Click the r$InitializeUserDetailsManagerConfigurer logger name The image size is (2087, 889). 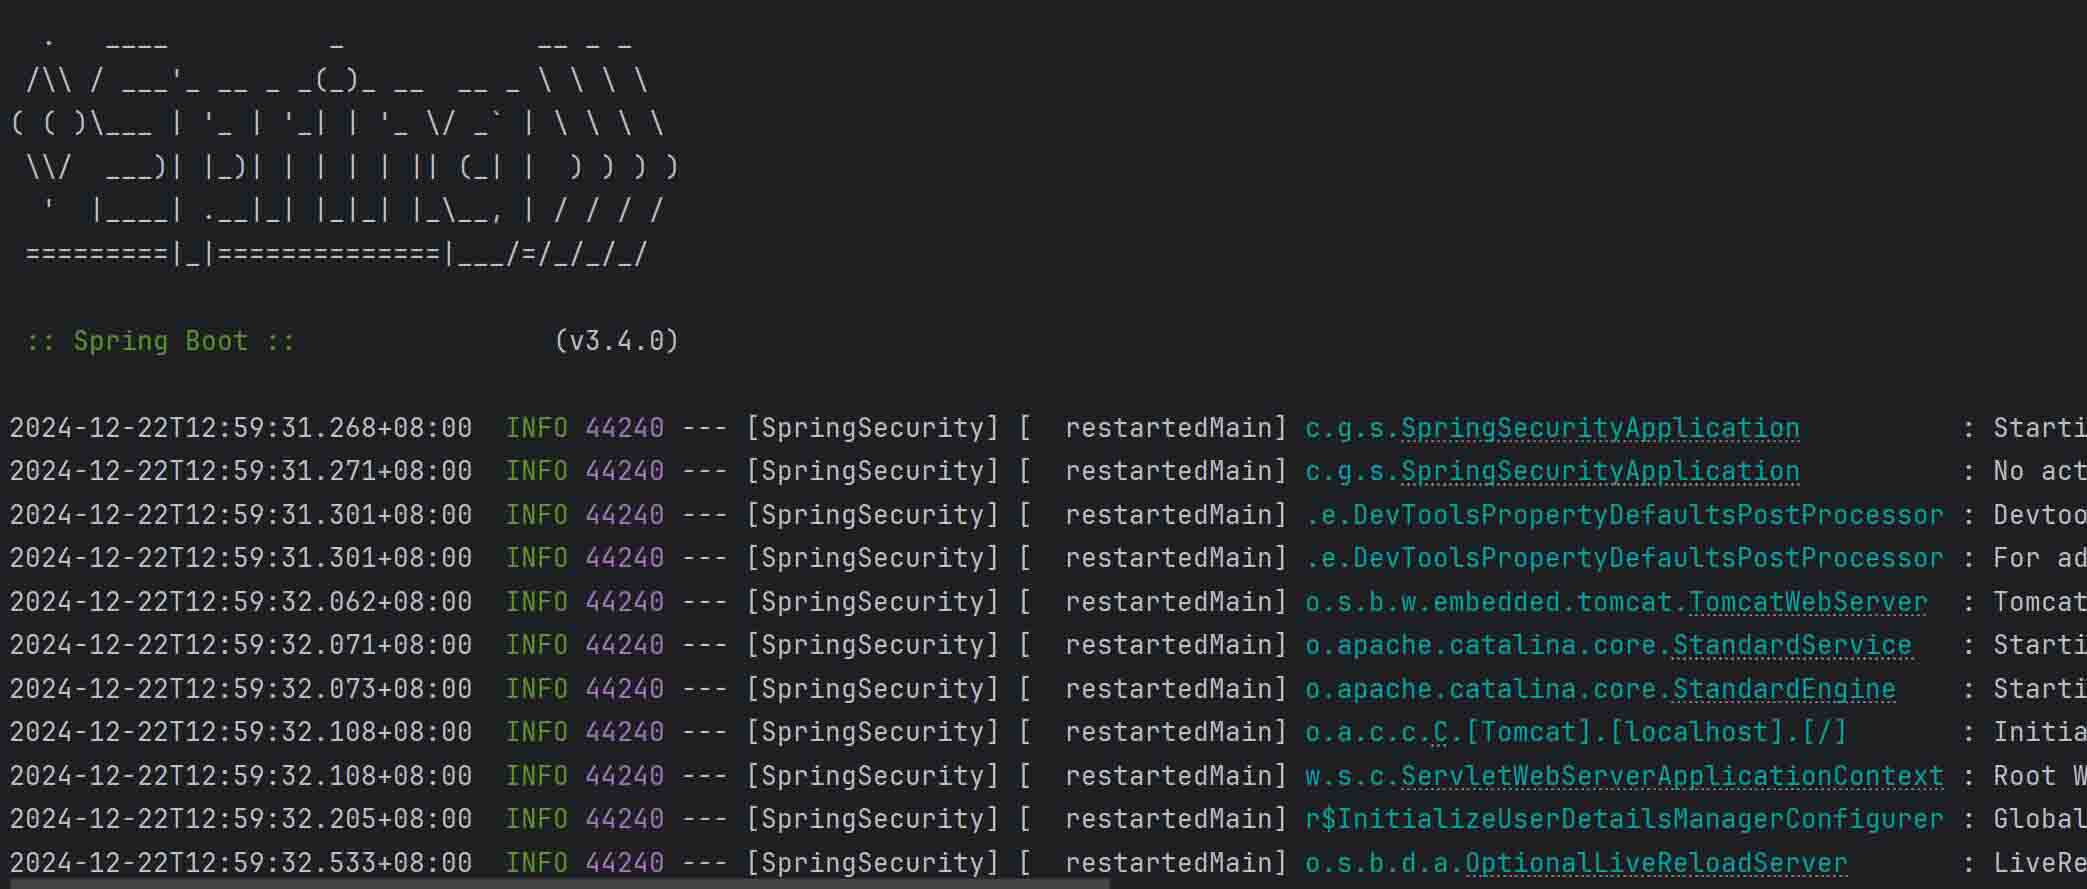1624,819
